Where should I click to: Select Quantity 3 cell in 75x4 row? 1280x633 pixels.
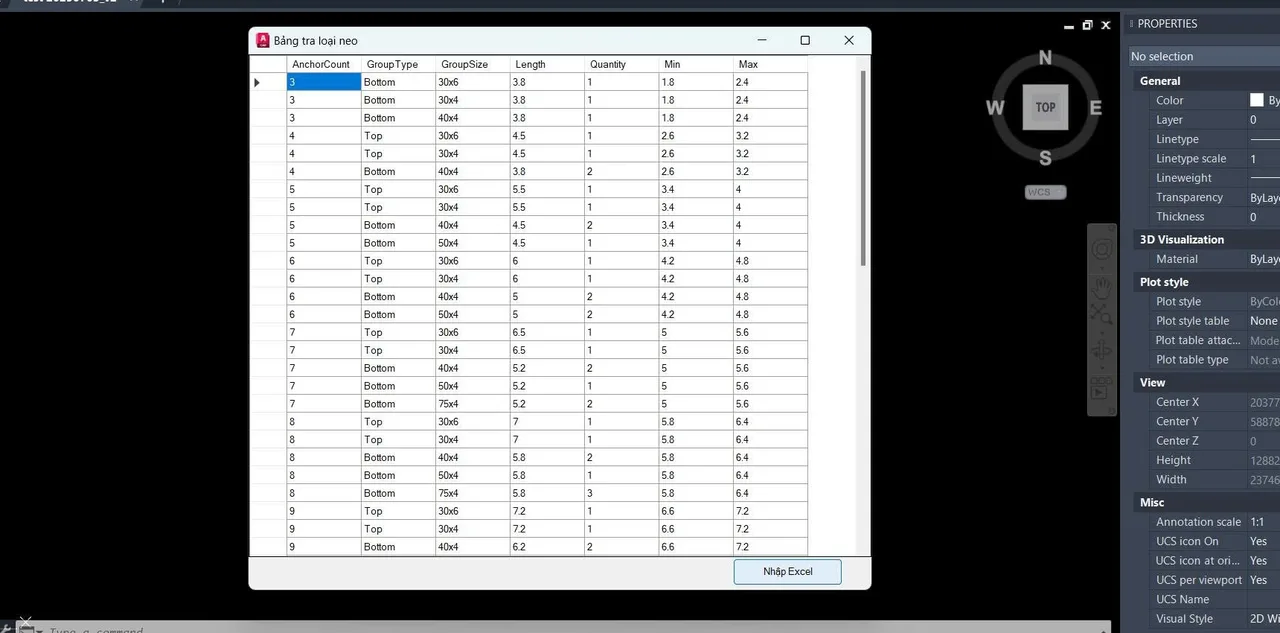click(x=621, y=493)
